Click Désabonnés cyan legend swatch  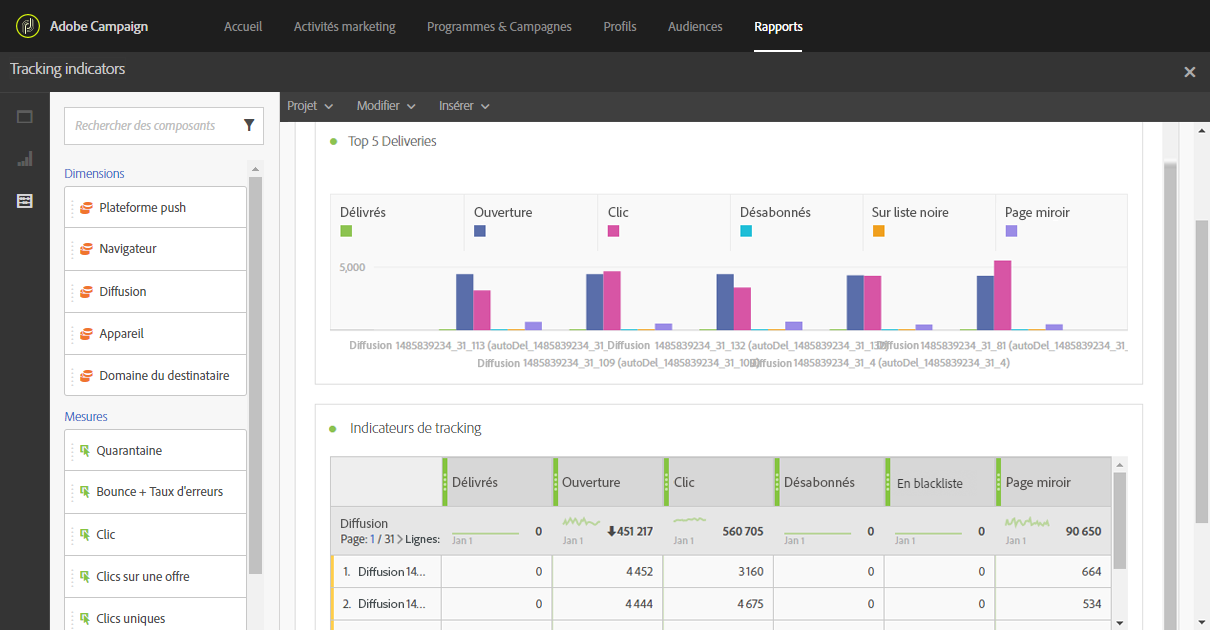pyautogui.click(x=746, y=231)
